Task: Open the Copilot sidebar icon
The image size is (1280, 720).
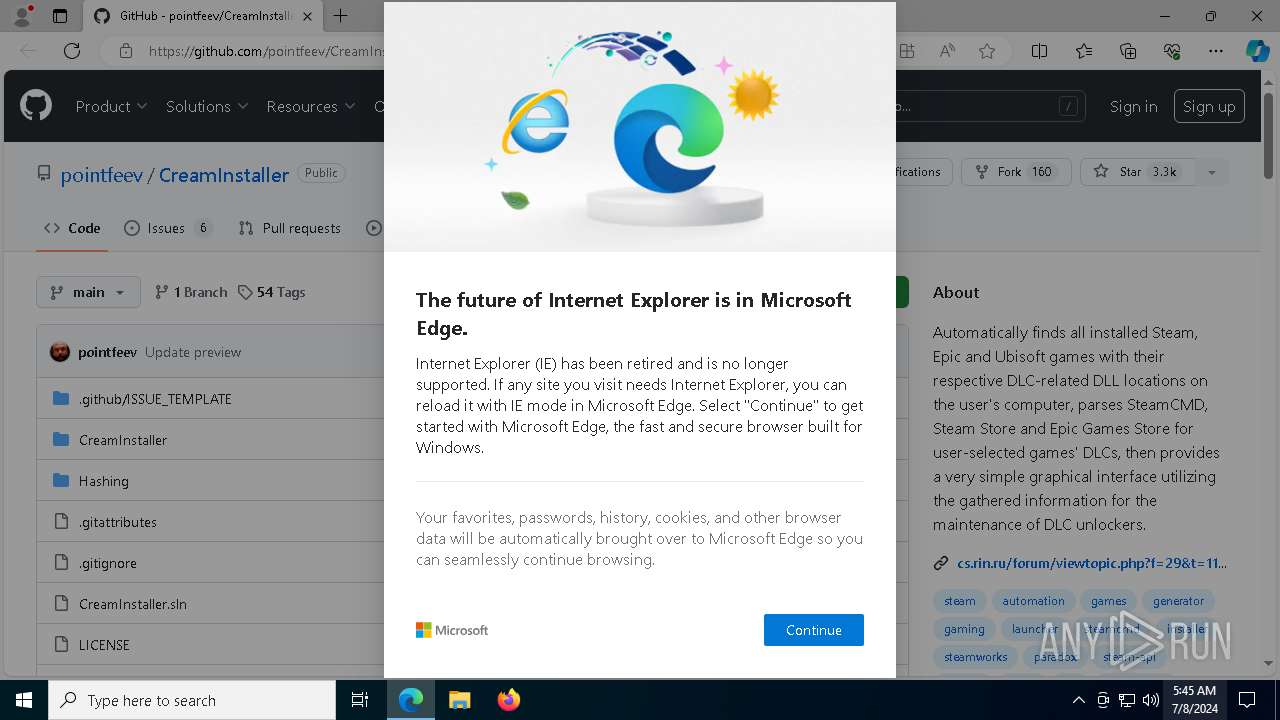Action: click(x=1257, y=51)
